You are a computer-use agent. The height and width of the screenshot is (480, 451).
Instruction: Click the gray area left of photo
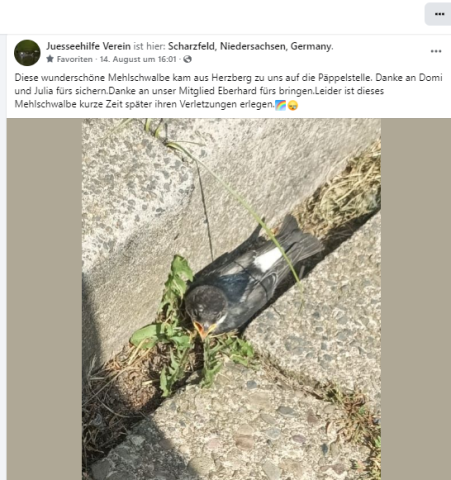44,299
